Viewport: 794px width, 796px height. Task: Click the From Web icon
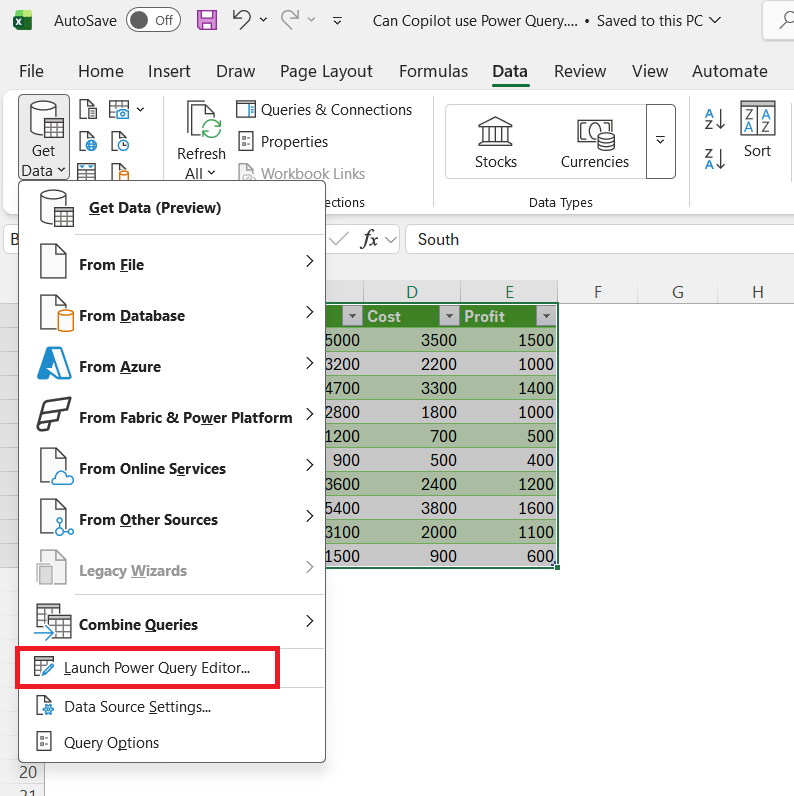(x=88, y=142)
